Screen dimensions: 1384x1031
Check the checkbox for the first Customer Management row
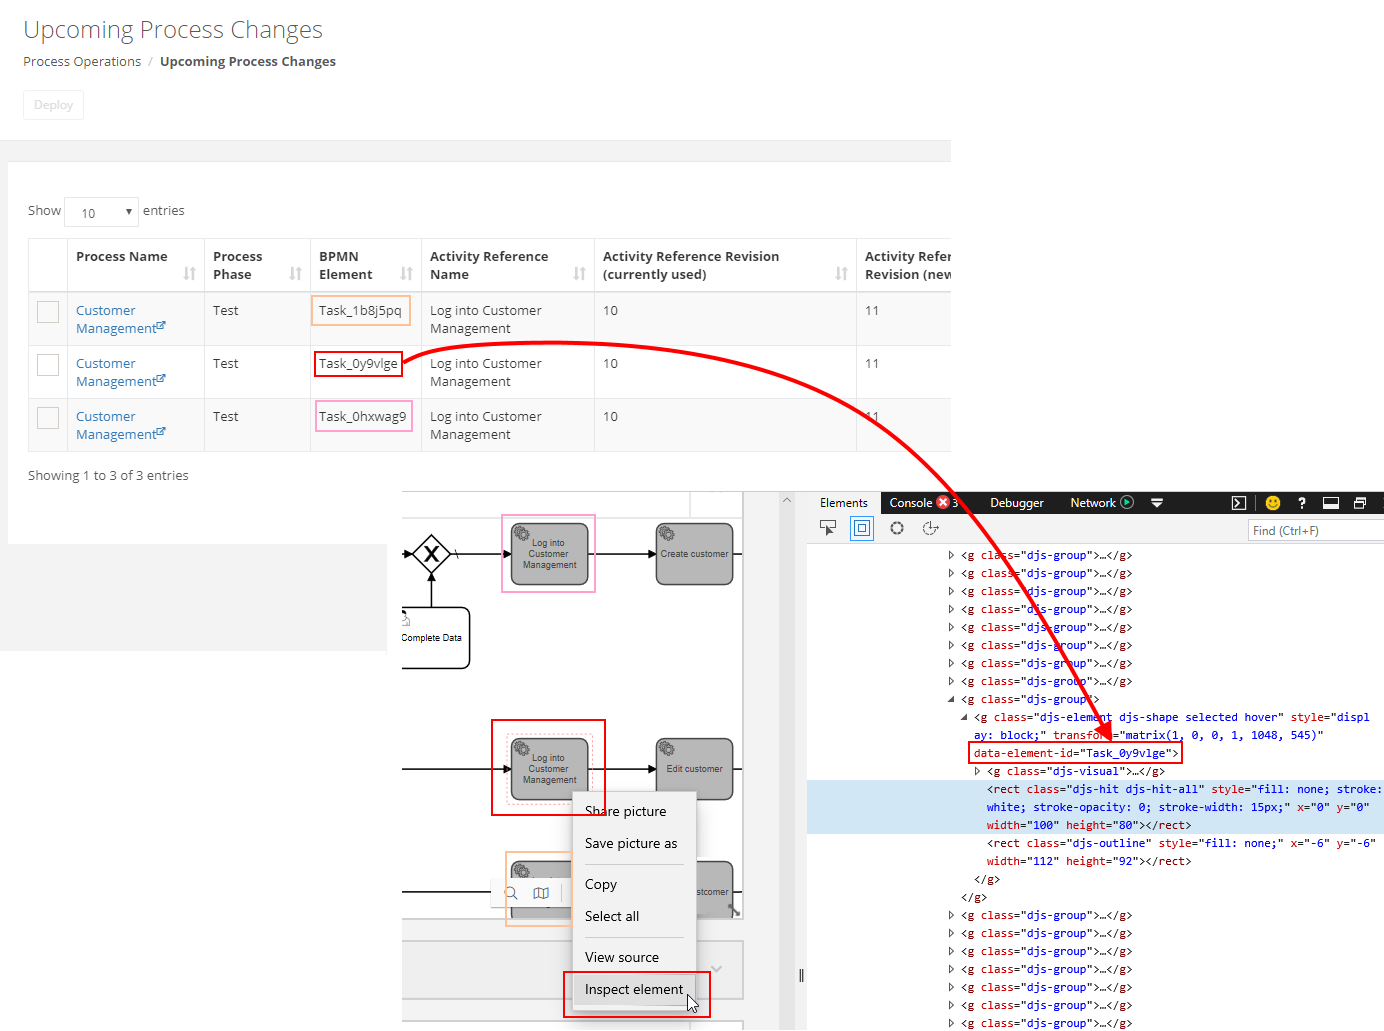click(x=47, y=311)
